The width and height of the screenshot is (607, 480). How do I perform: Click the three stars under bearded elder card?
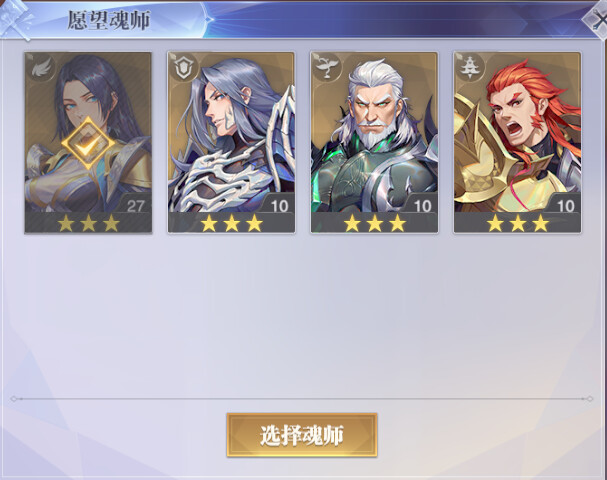click(x=374, y=223)
